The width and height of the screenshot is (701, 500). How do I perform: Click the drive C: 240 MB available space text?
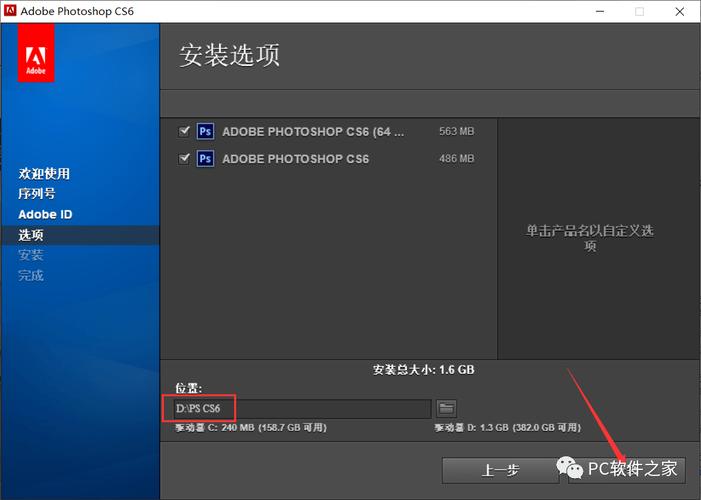tap(251, 428)
